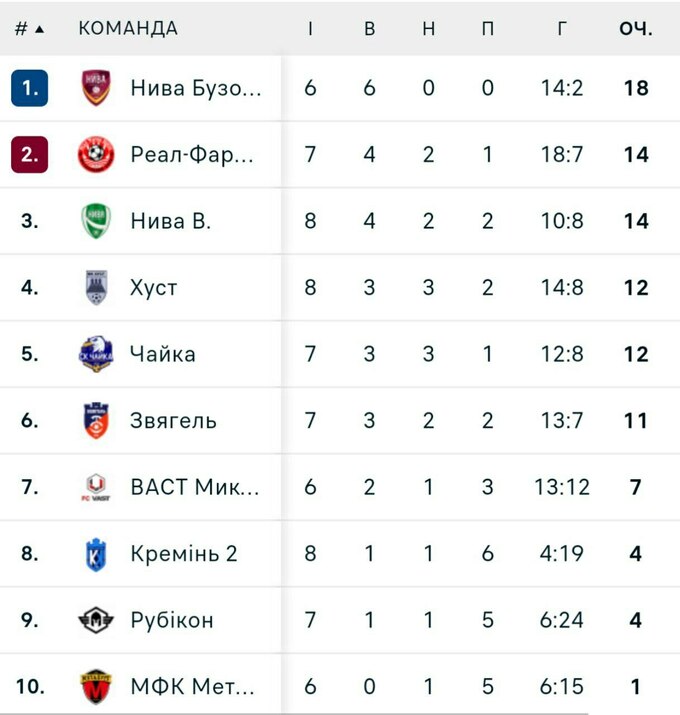Click the Нива Бузова team logo
This screenshot has width=680, height=715.
click(96, 88)
